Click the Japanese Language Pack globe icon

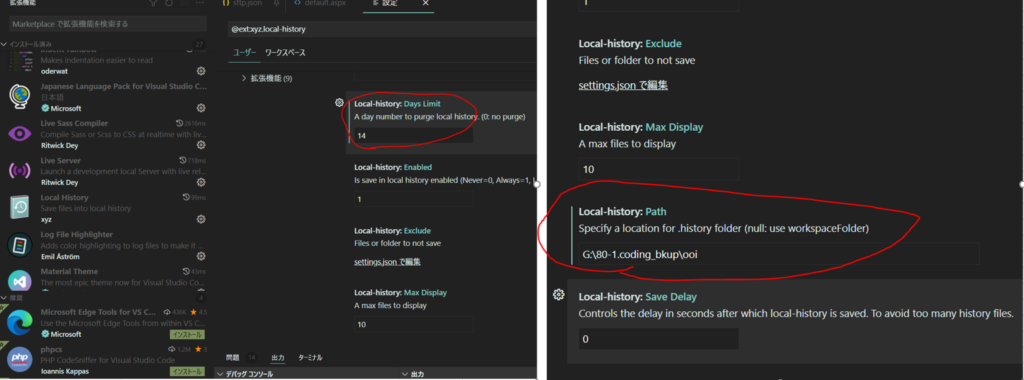(20, 97)
